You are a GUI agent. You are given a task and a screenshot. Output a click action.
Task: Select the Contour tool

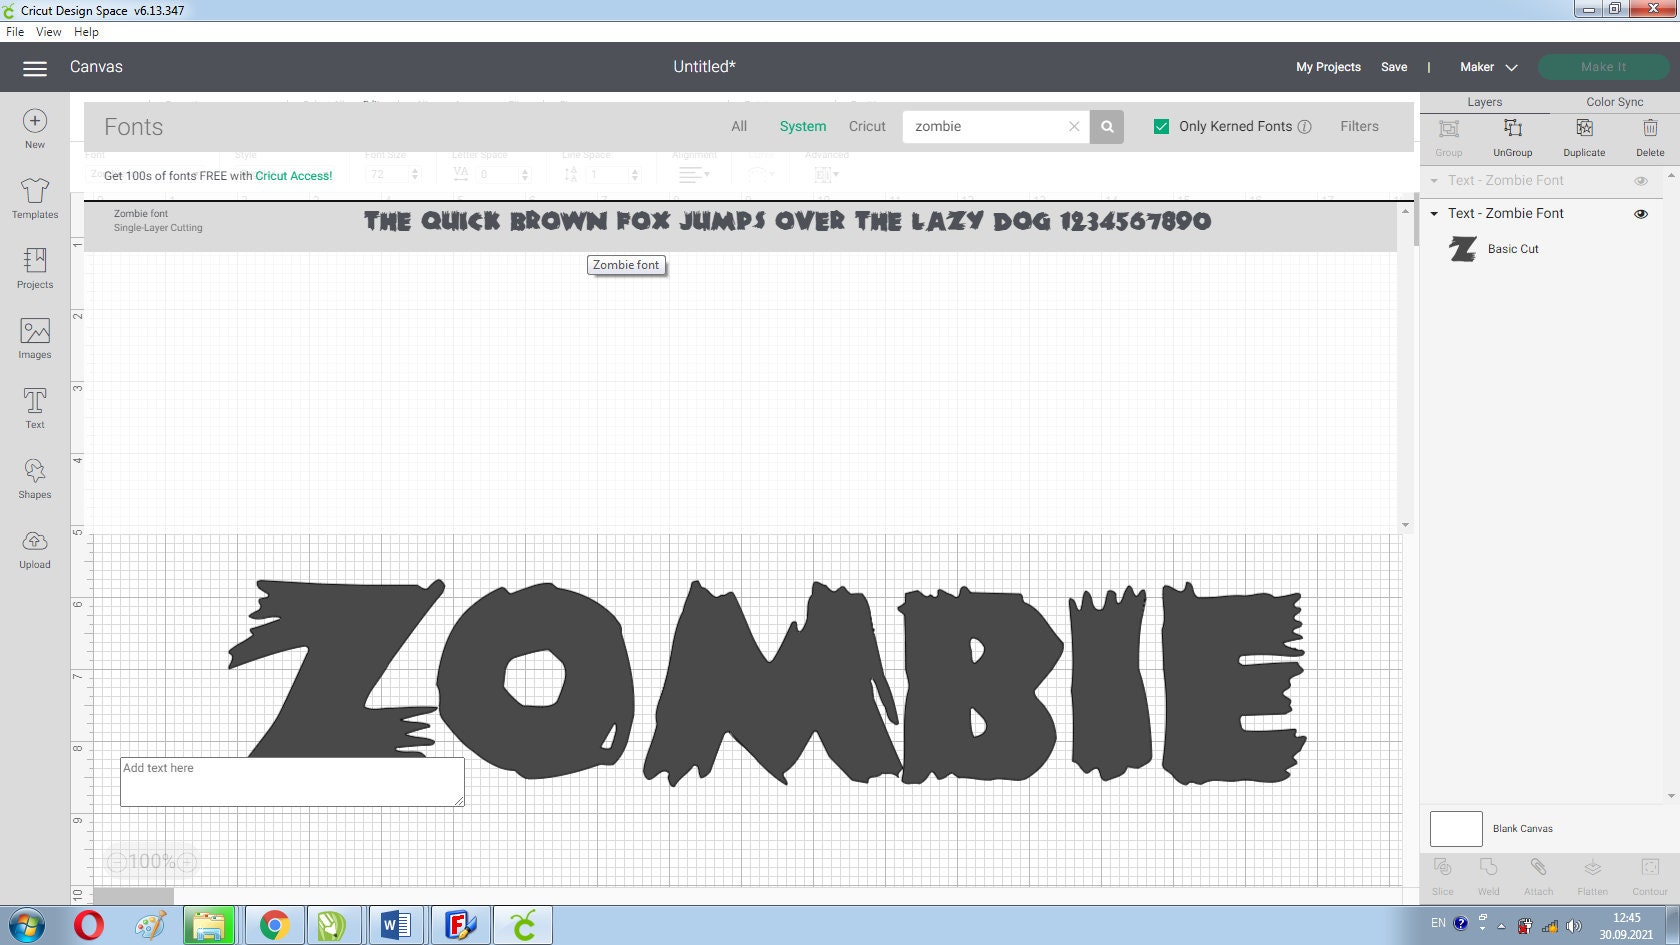pos(1648,872)
